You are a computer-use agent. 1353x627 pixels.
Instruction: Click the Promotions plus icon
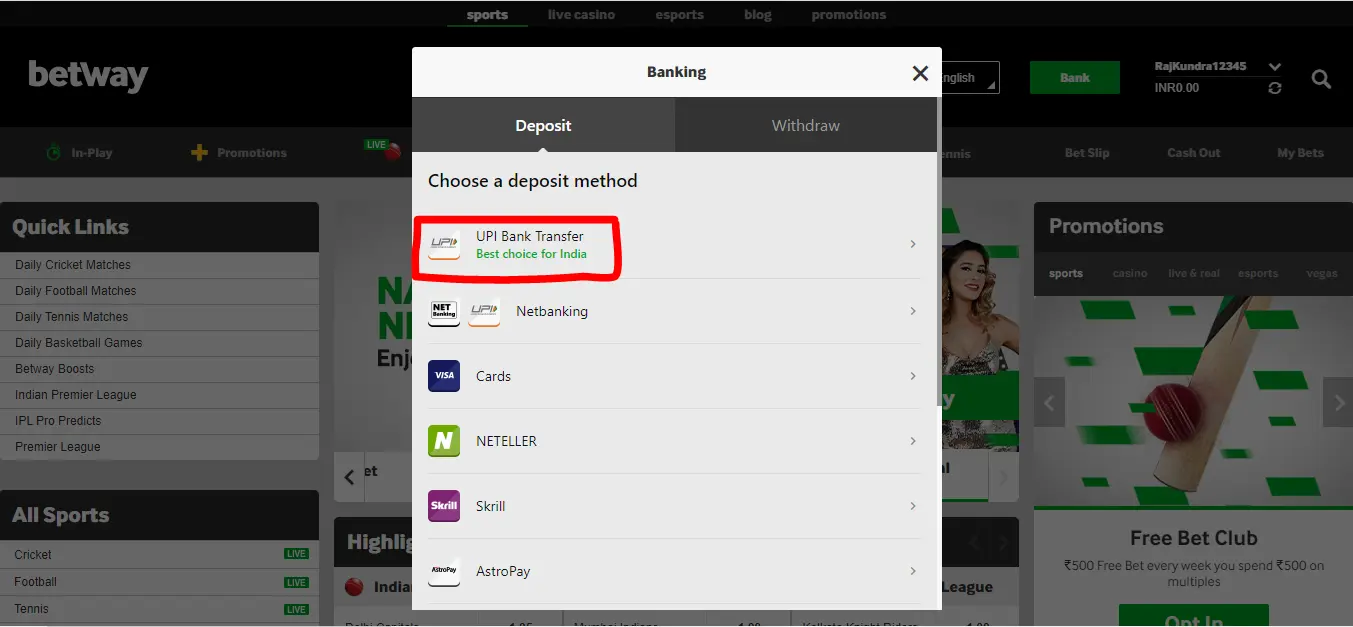tap(200, 153)
